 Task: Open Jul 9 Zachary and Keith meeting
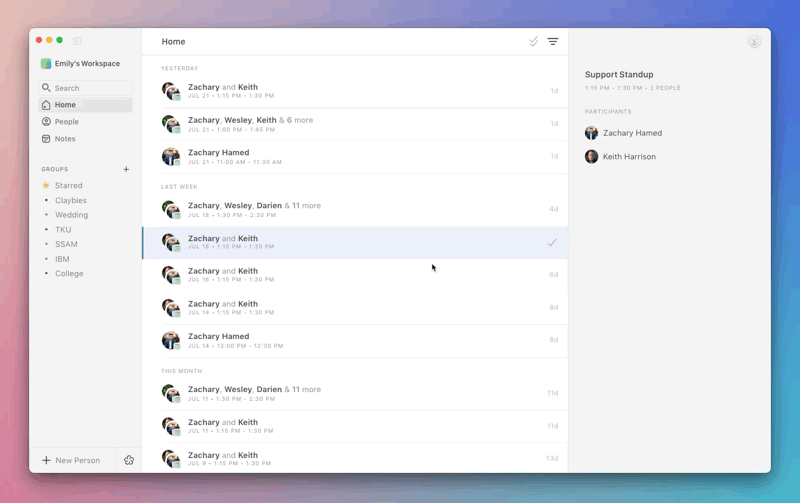[x=355, y=458]
